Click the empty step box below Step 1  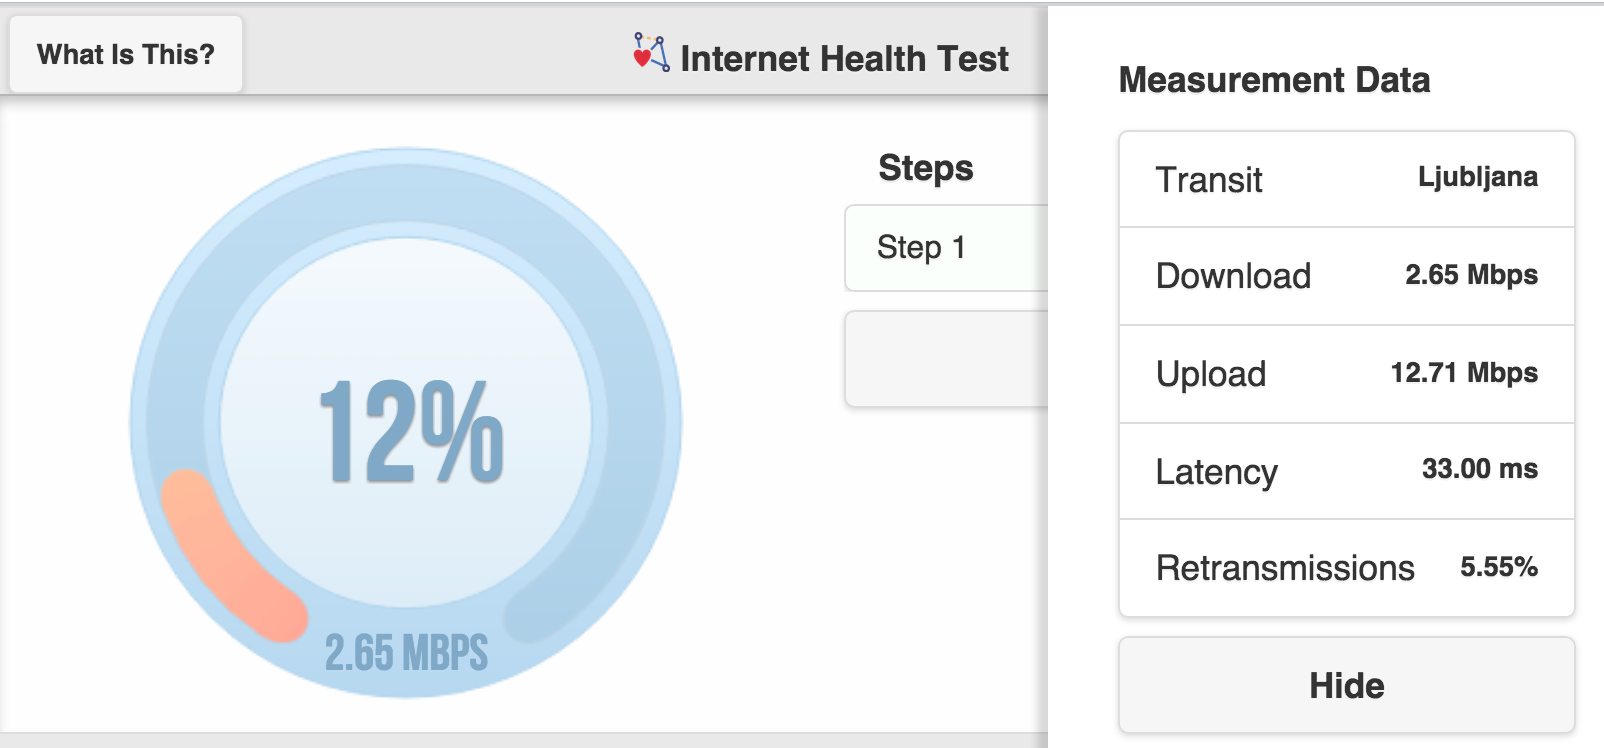[x=945, y=359]
